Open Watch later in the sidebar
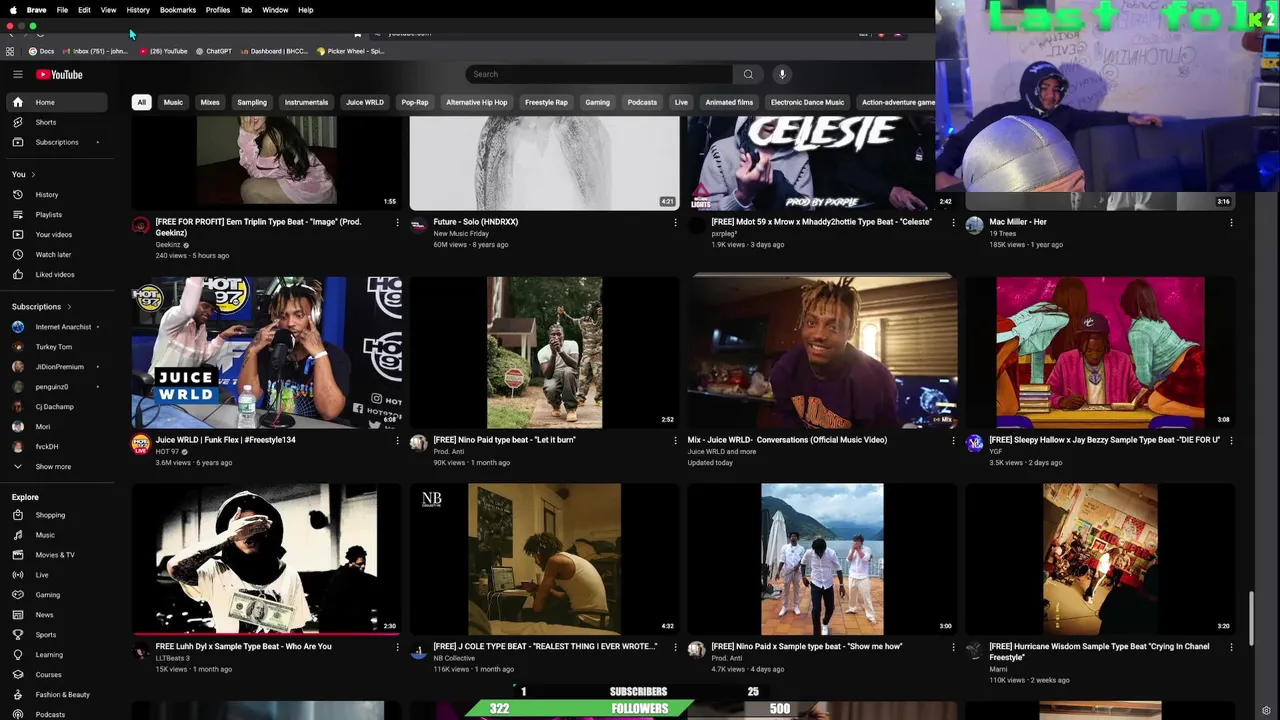 click(56, 254)
